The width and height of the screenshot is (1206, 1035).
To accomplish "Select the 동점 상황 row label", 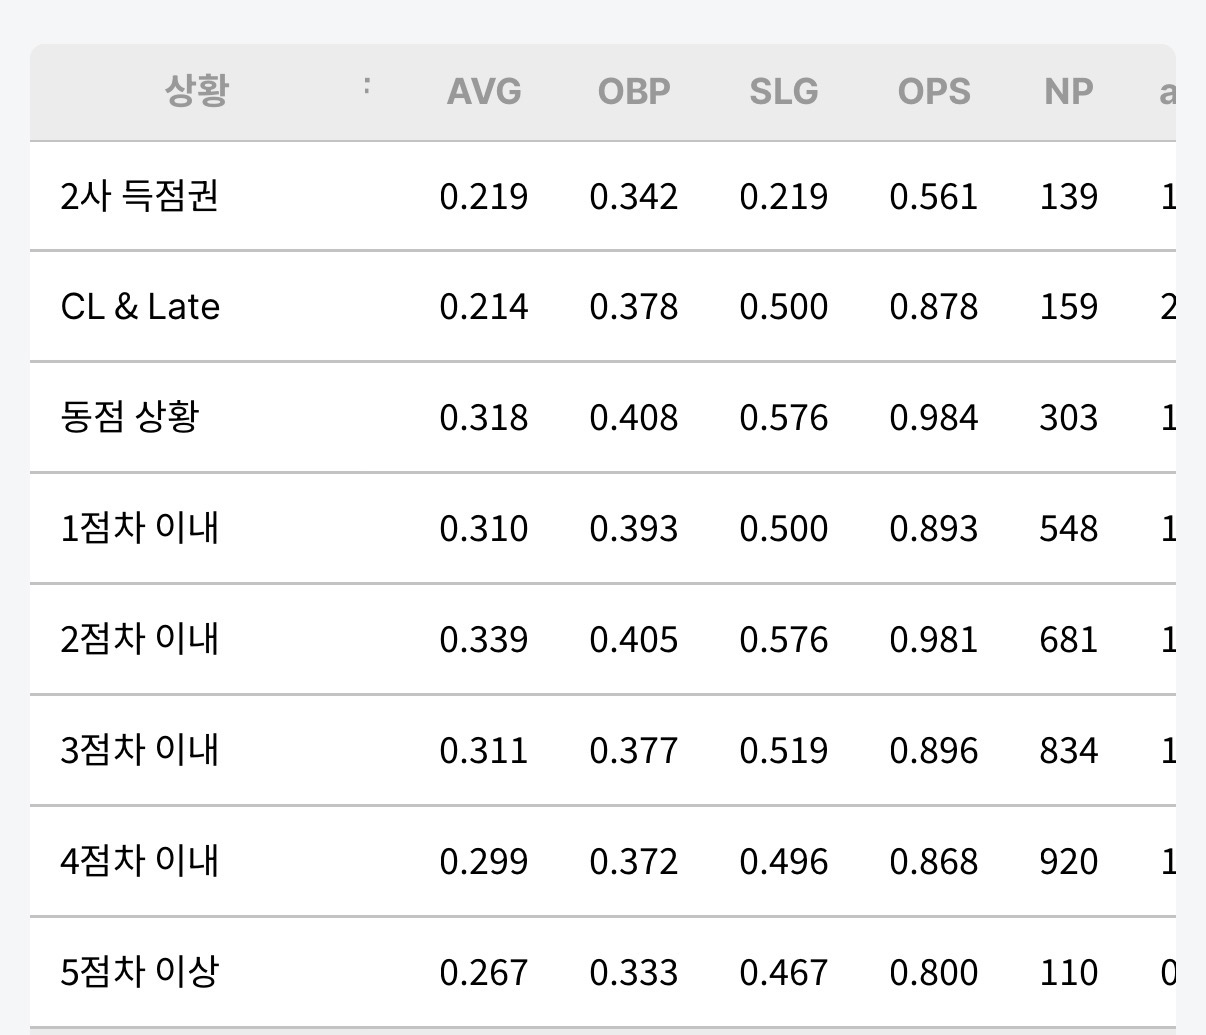I will [x=130, y=417].
